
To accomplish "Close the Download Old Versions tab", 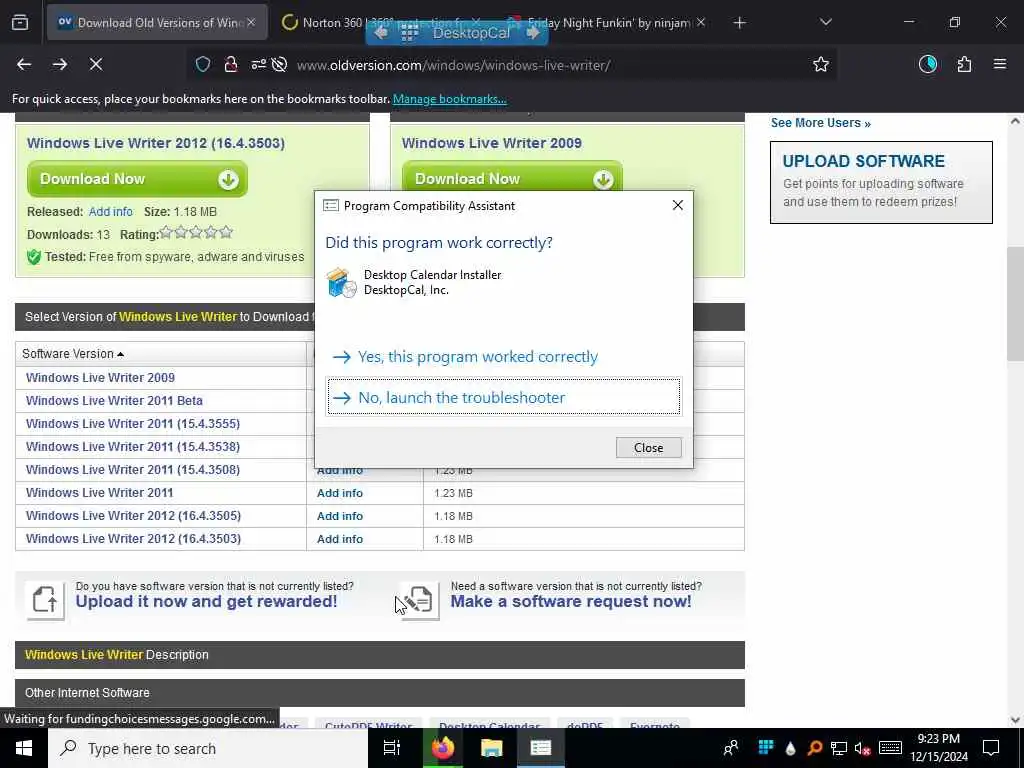I will pos(251,23).
